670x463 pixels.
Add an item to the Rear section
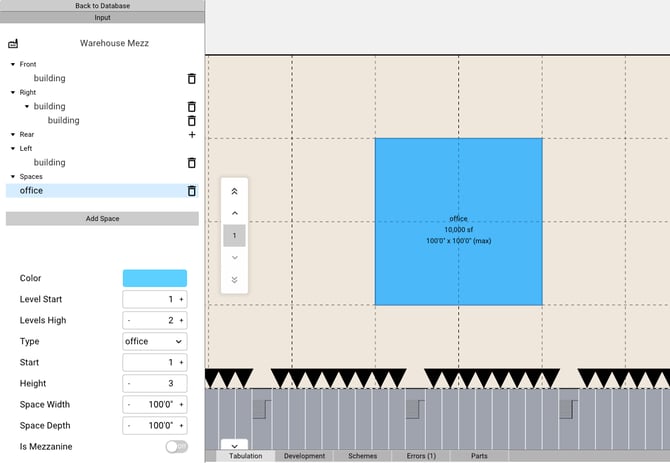click(191, 134)
